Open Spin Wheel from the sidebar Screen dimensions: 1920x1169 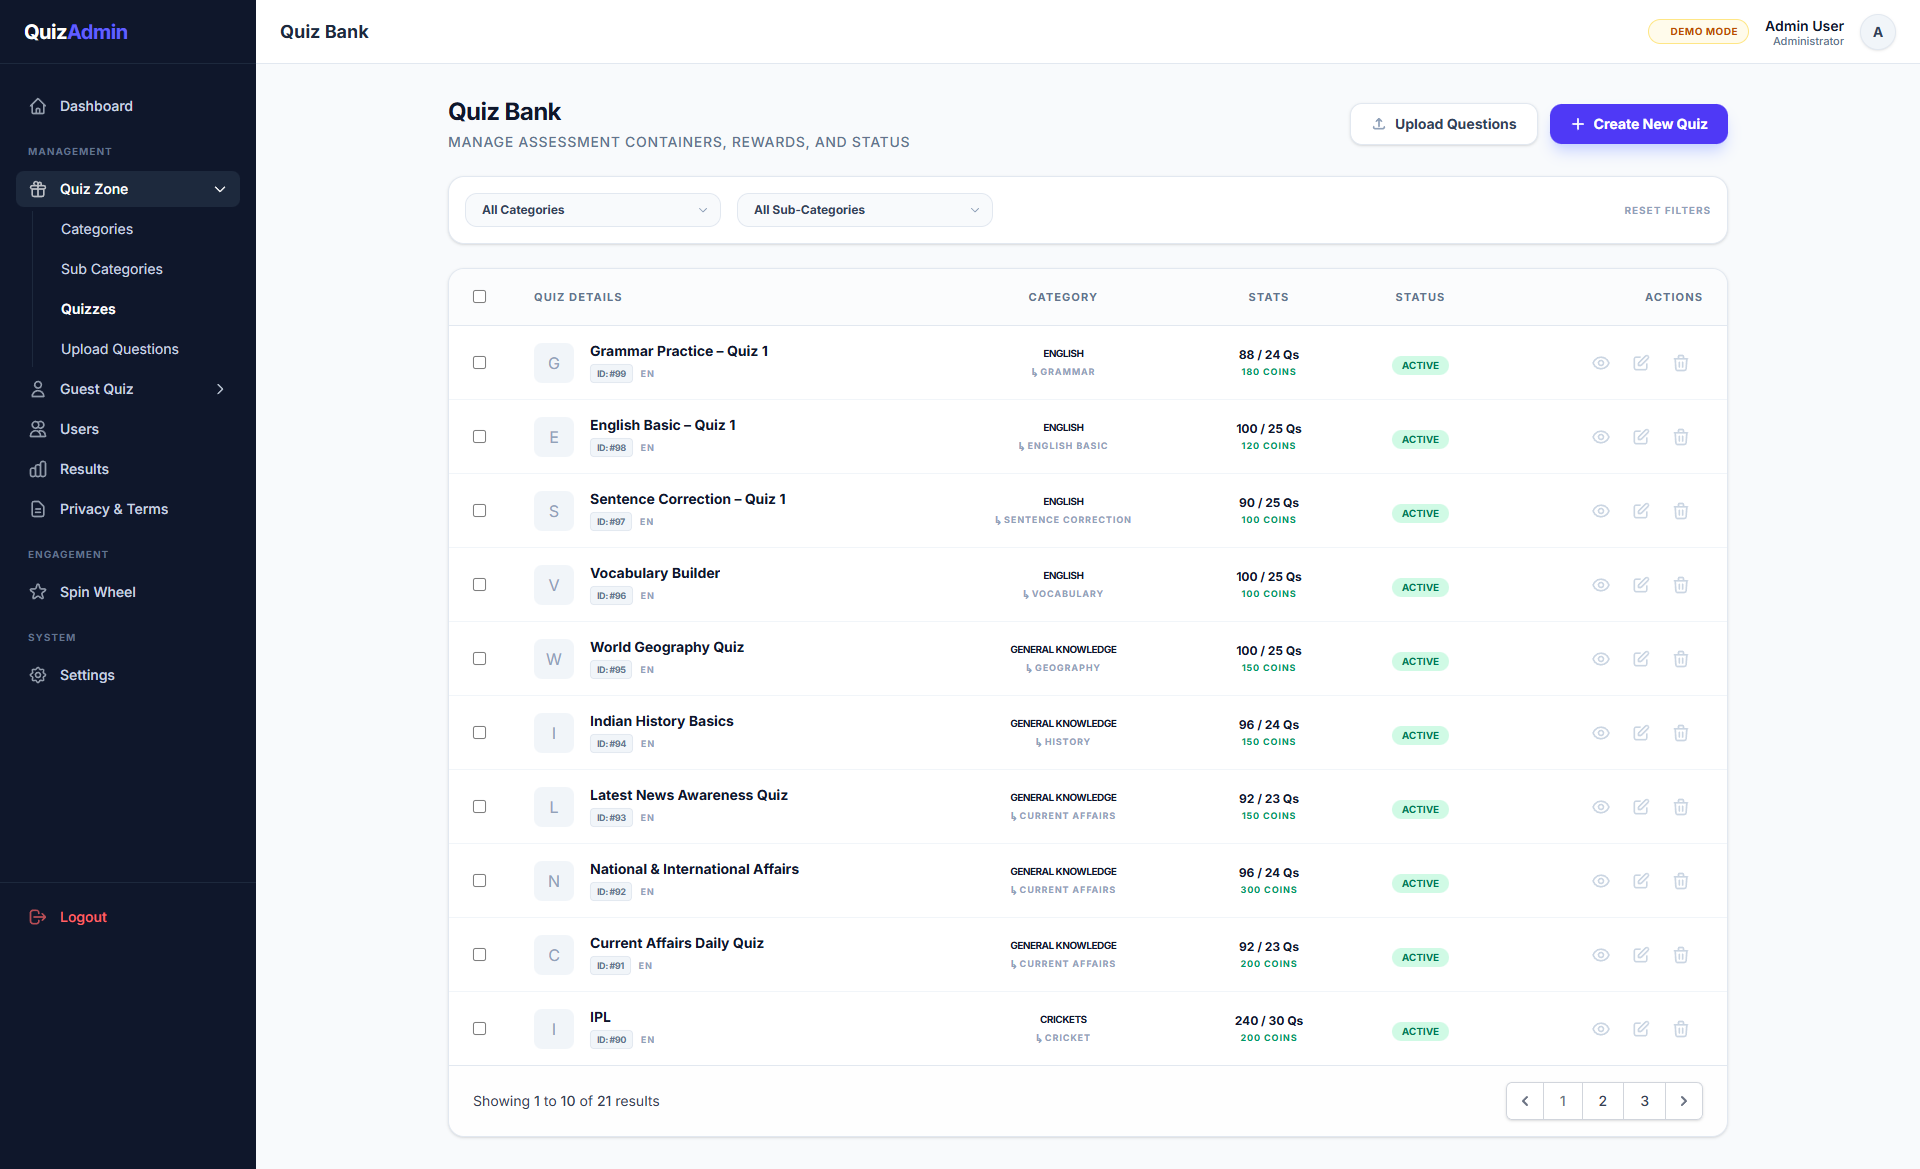click(x=97, y=592)
